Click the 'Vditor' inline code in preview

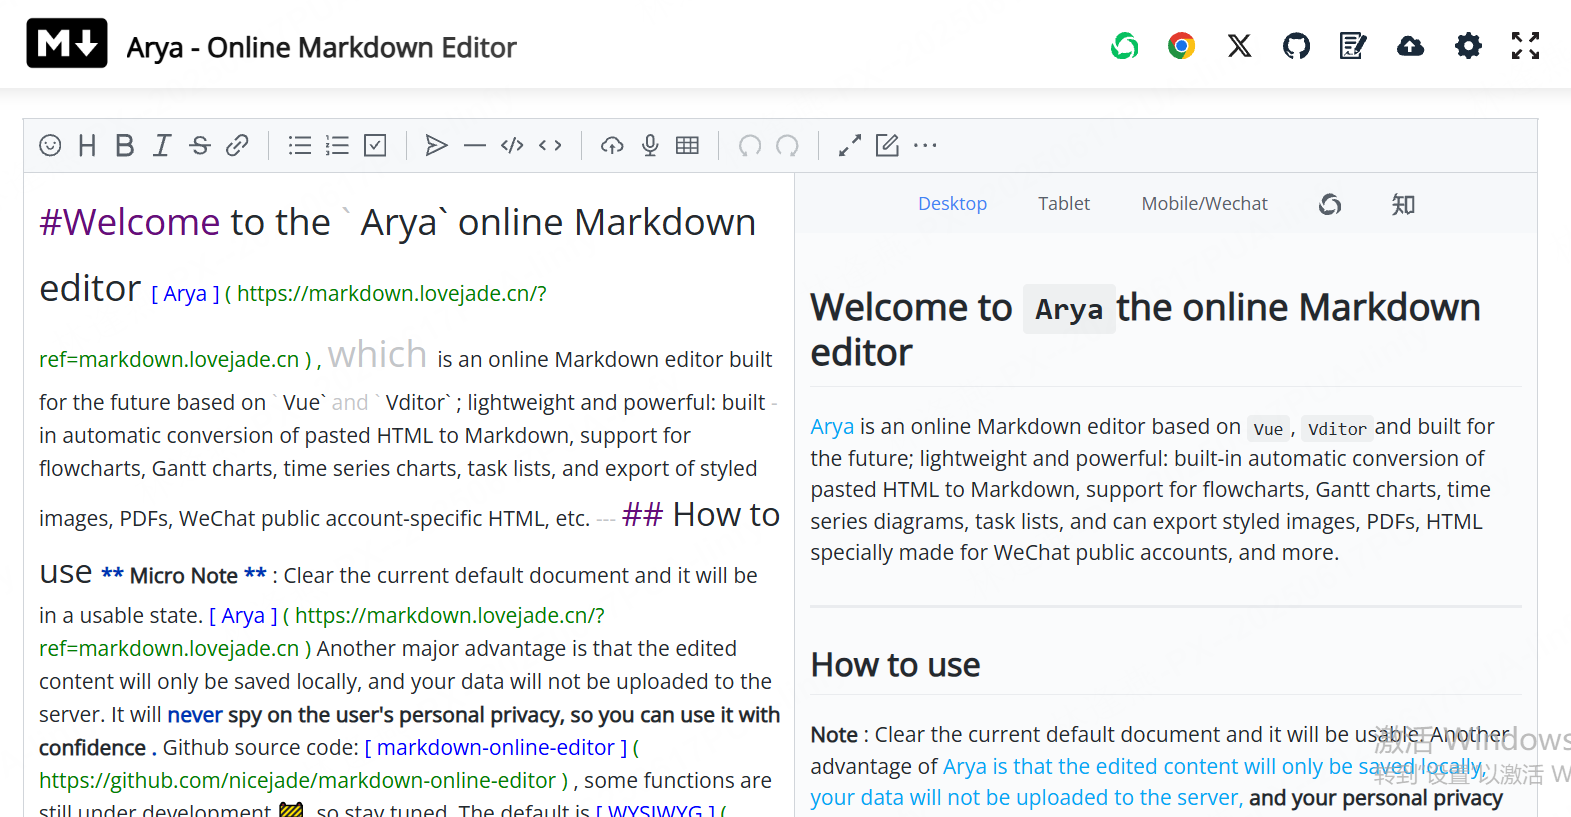point(1337,429)
